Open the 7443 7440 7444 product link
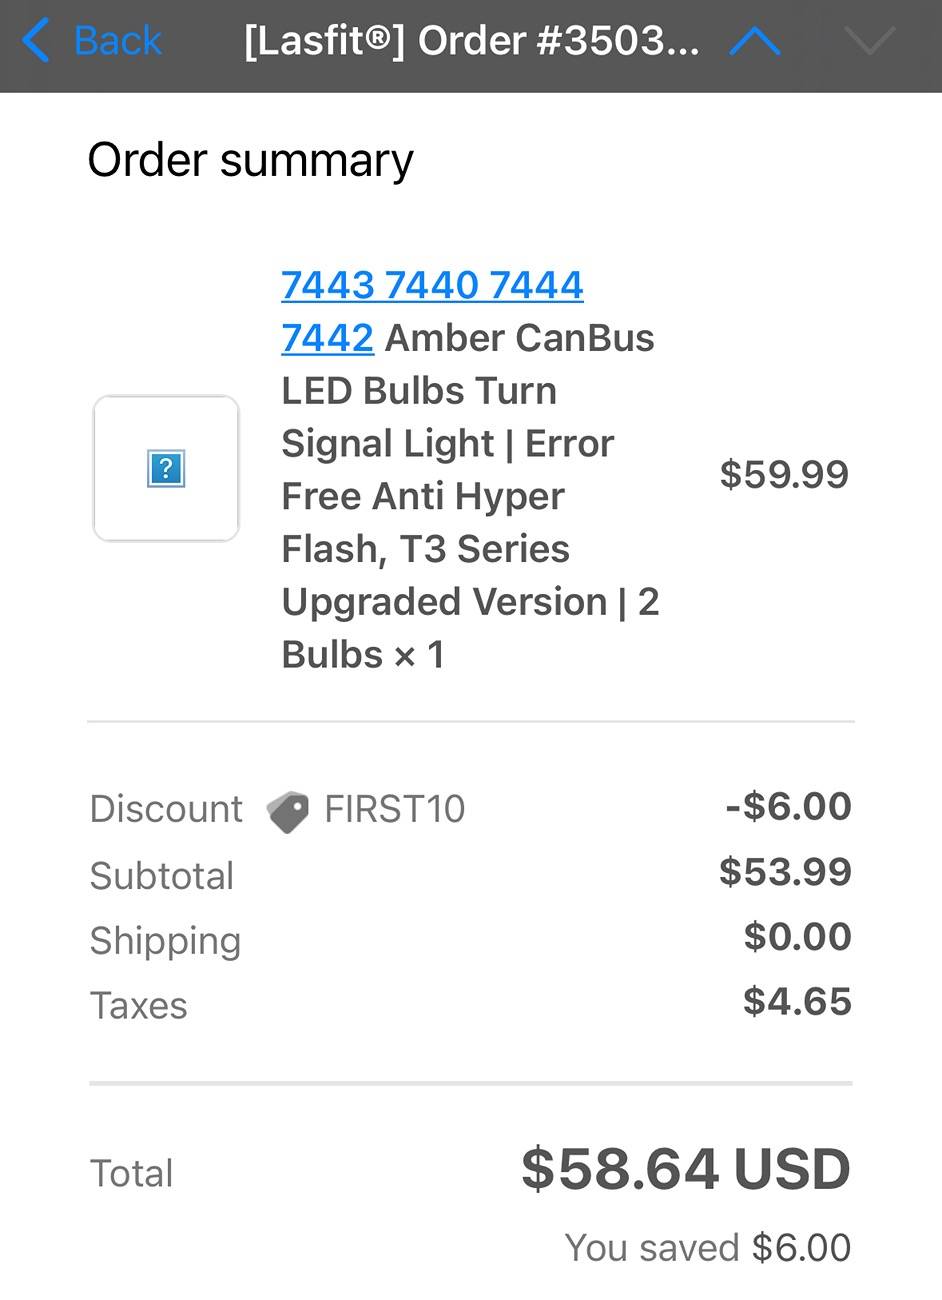 [432, 285]
